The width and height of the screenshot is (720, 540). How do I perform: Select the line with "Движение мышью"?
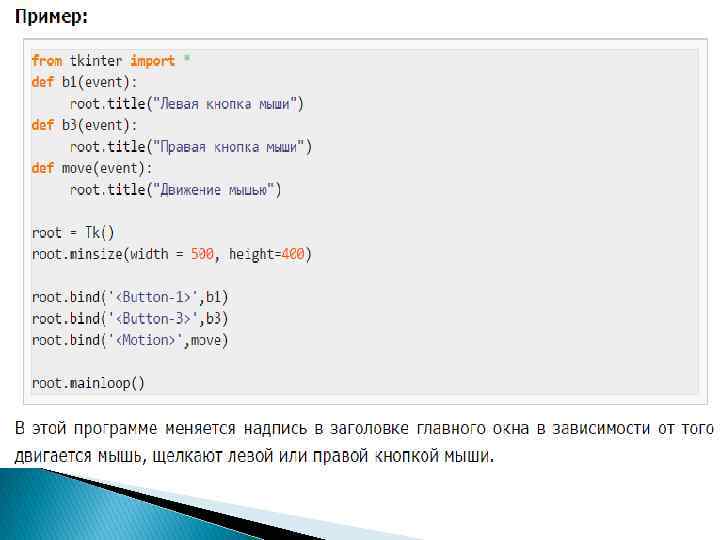click(x=175, y=190)
